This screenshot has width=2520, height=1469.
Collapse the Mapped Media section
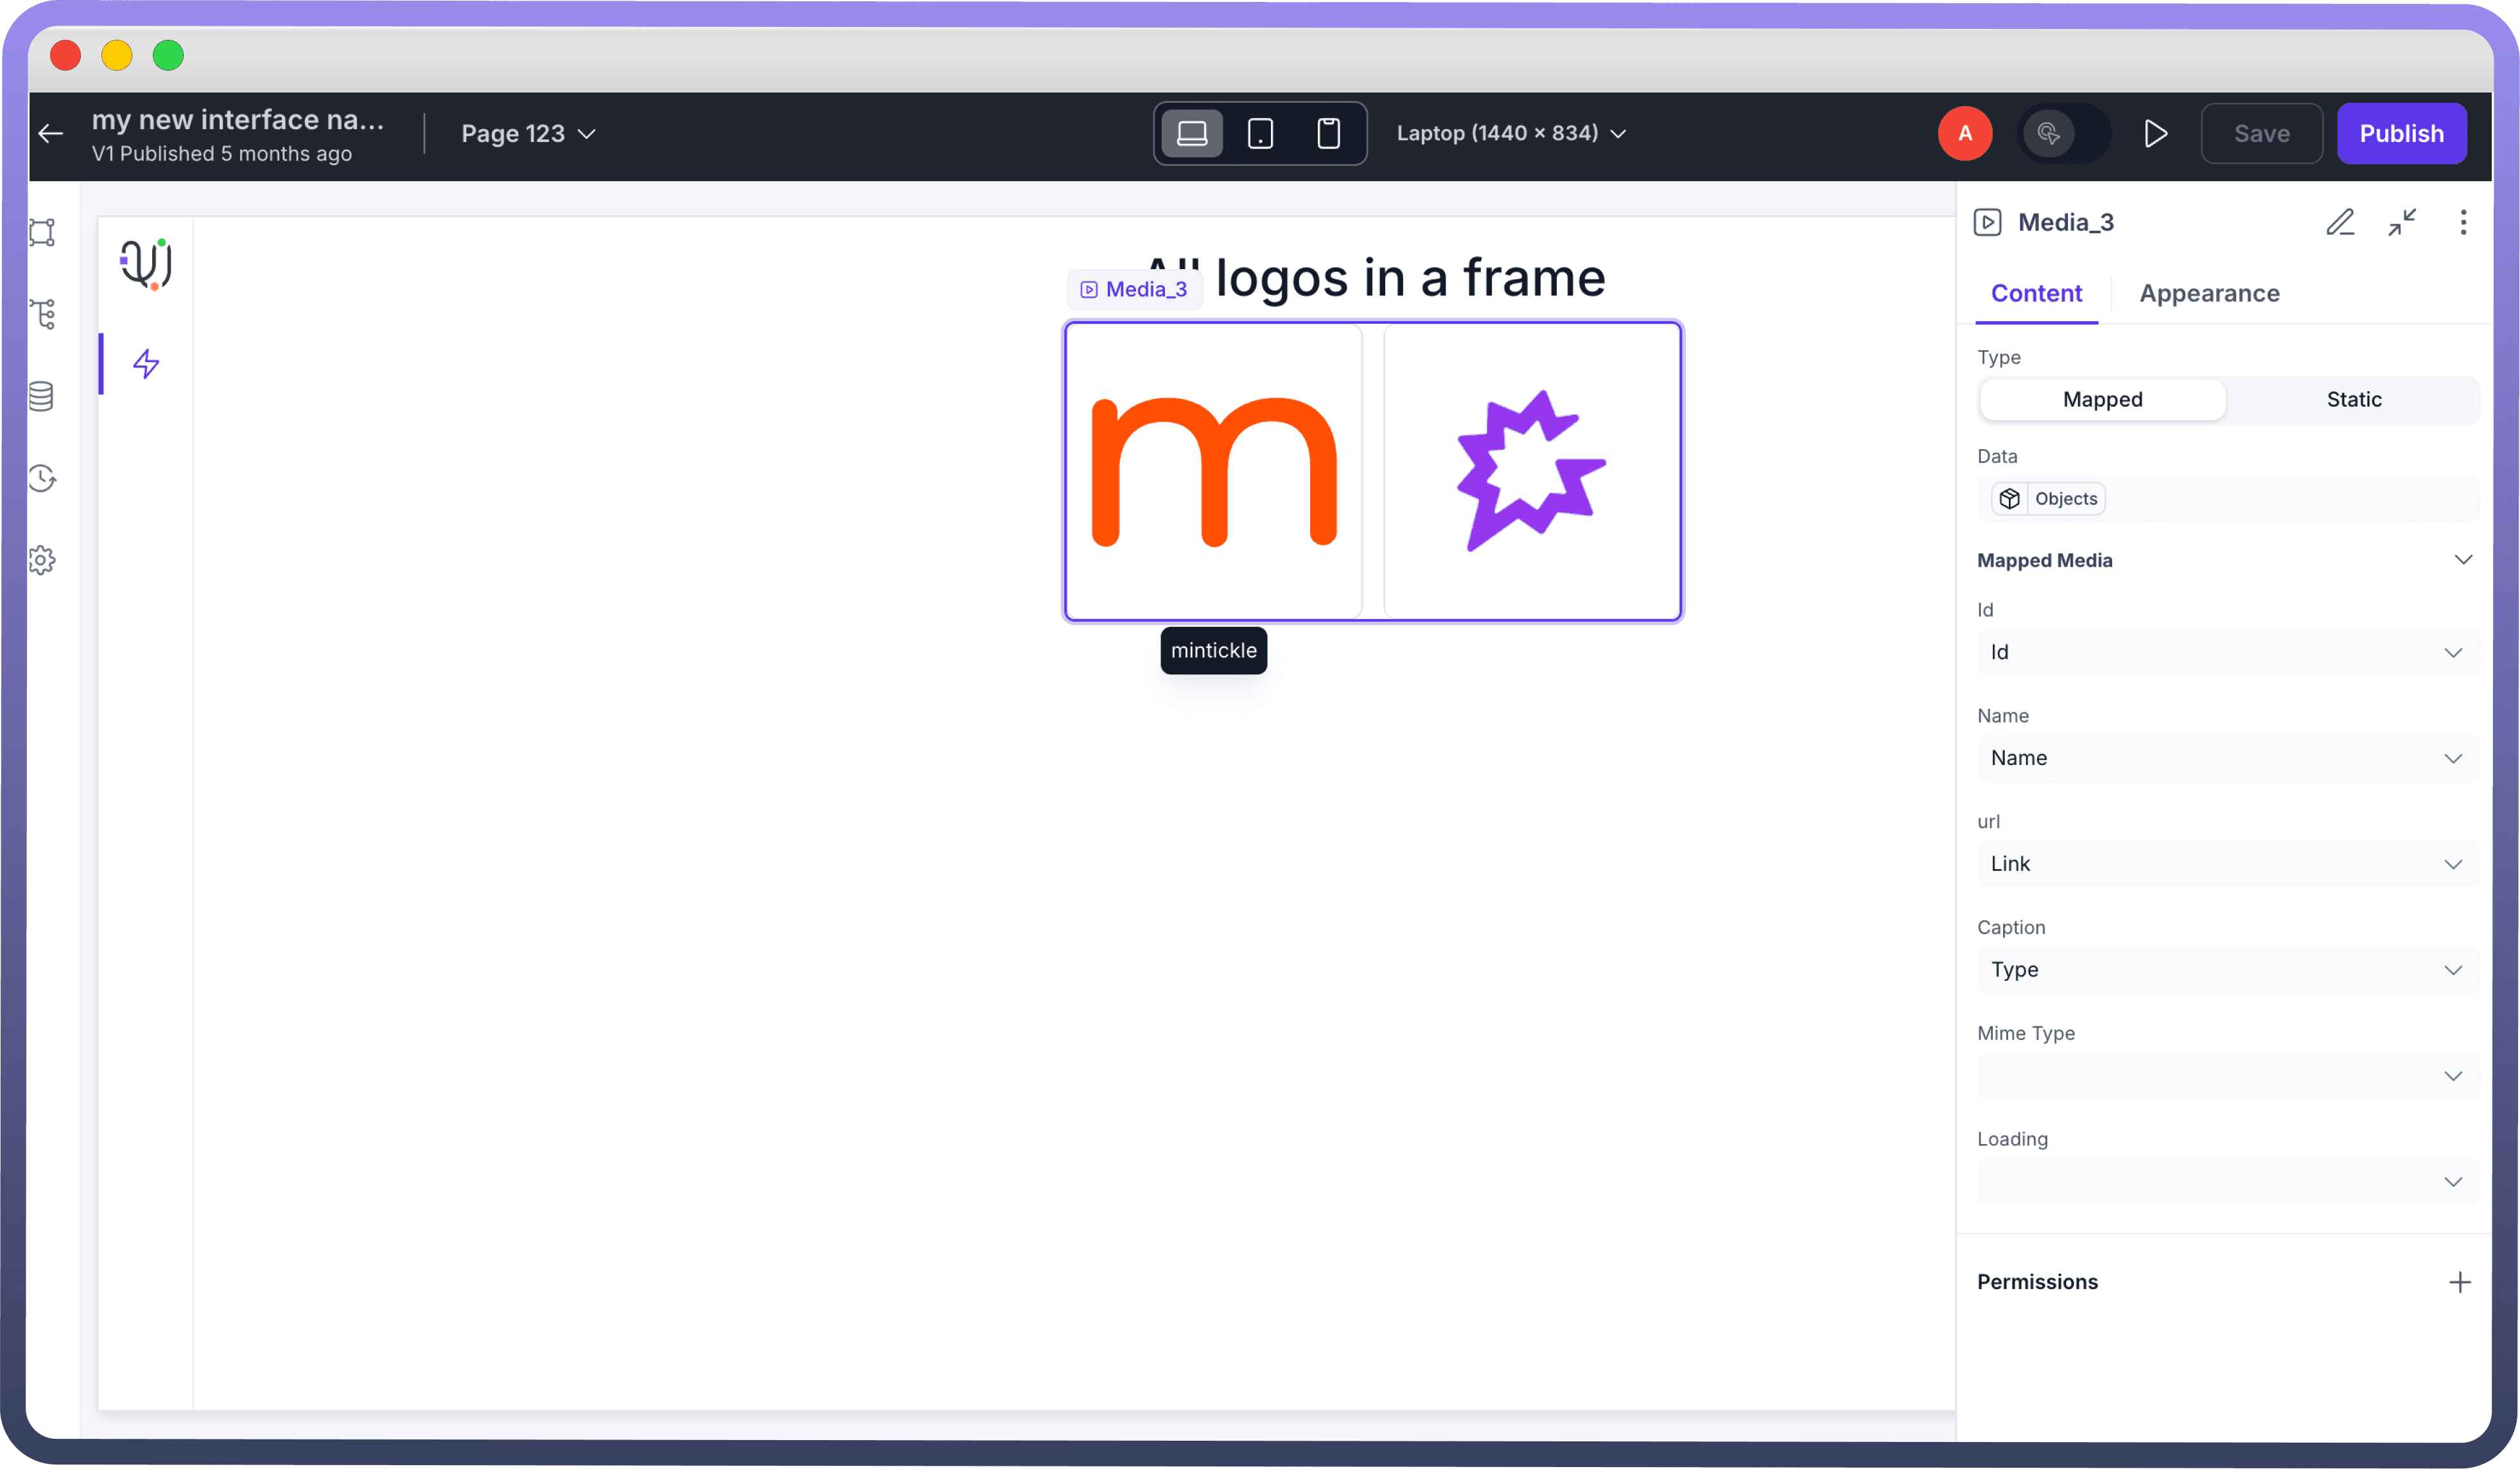[x=2462, y=560]
